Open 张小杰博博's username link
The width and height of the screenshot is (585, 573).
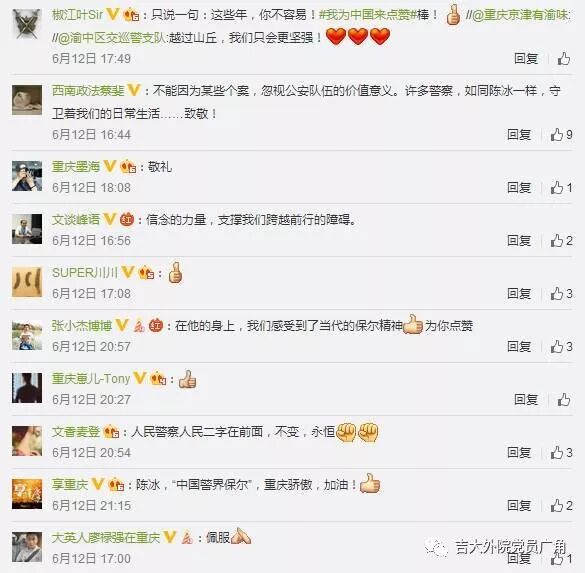(x=82, y=326)
